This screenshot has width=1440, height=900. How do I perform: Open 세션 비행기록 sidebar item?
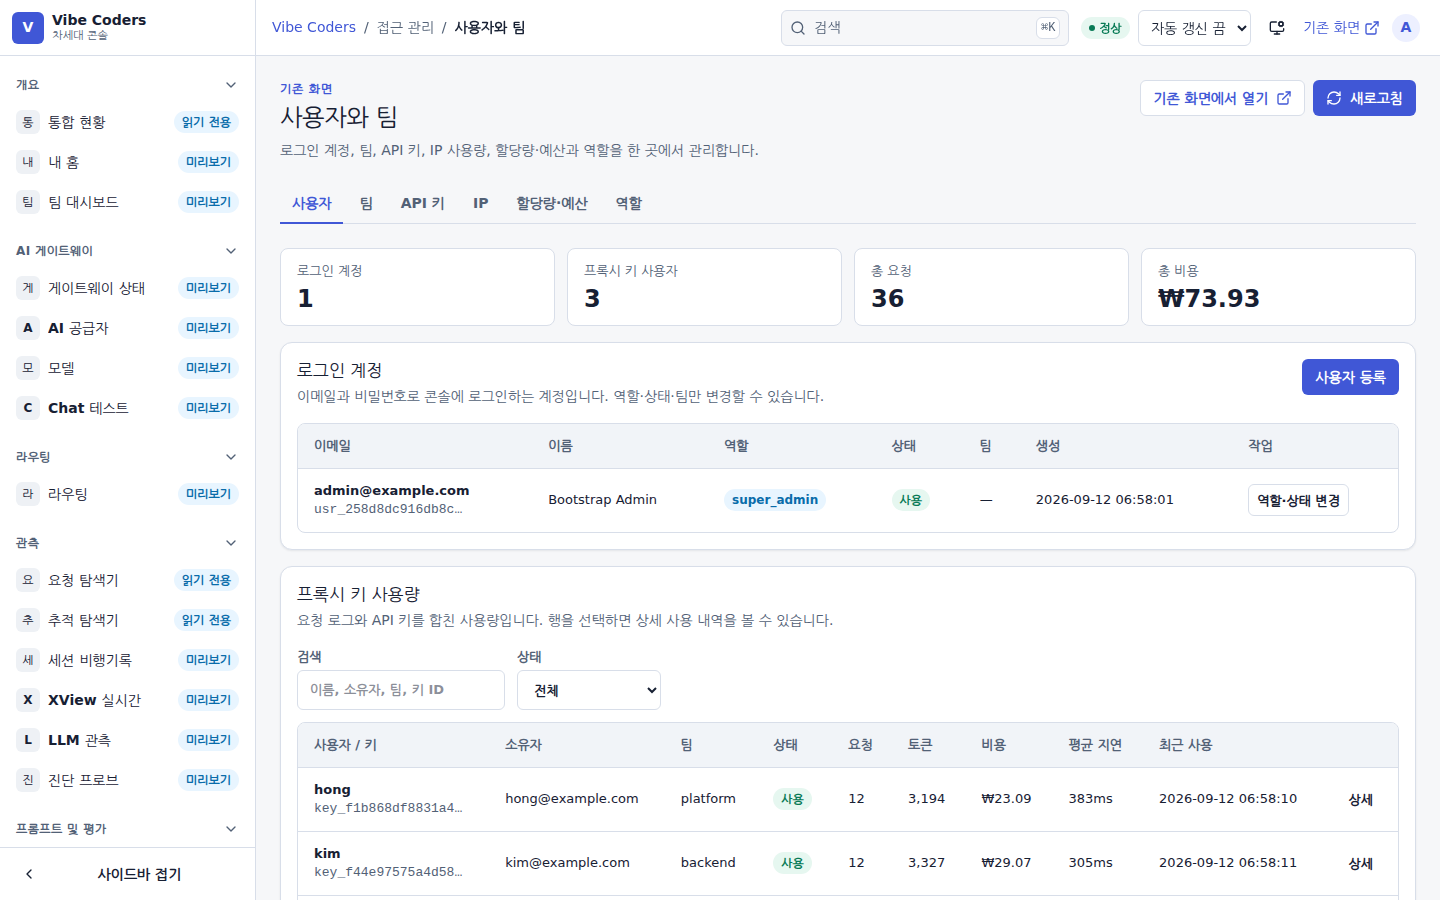click(x=127, y=660)
